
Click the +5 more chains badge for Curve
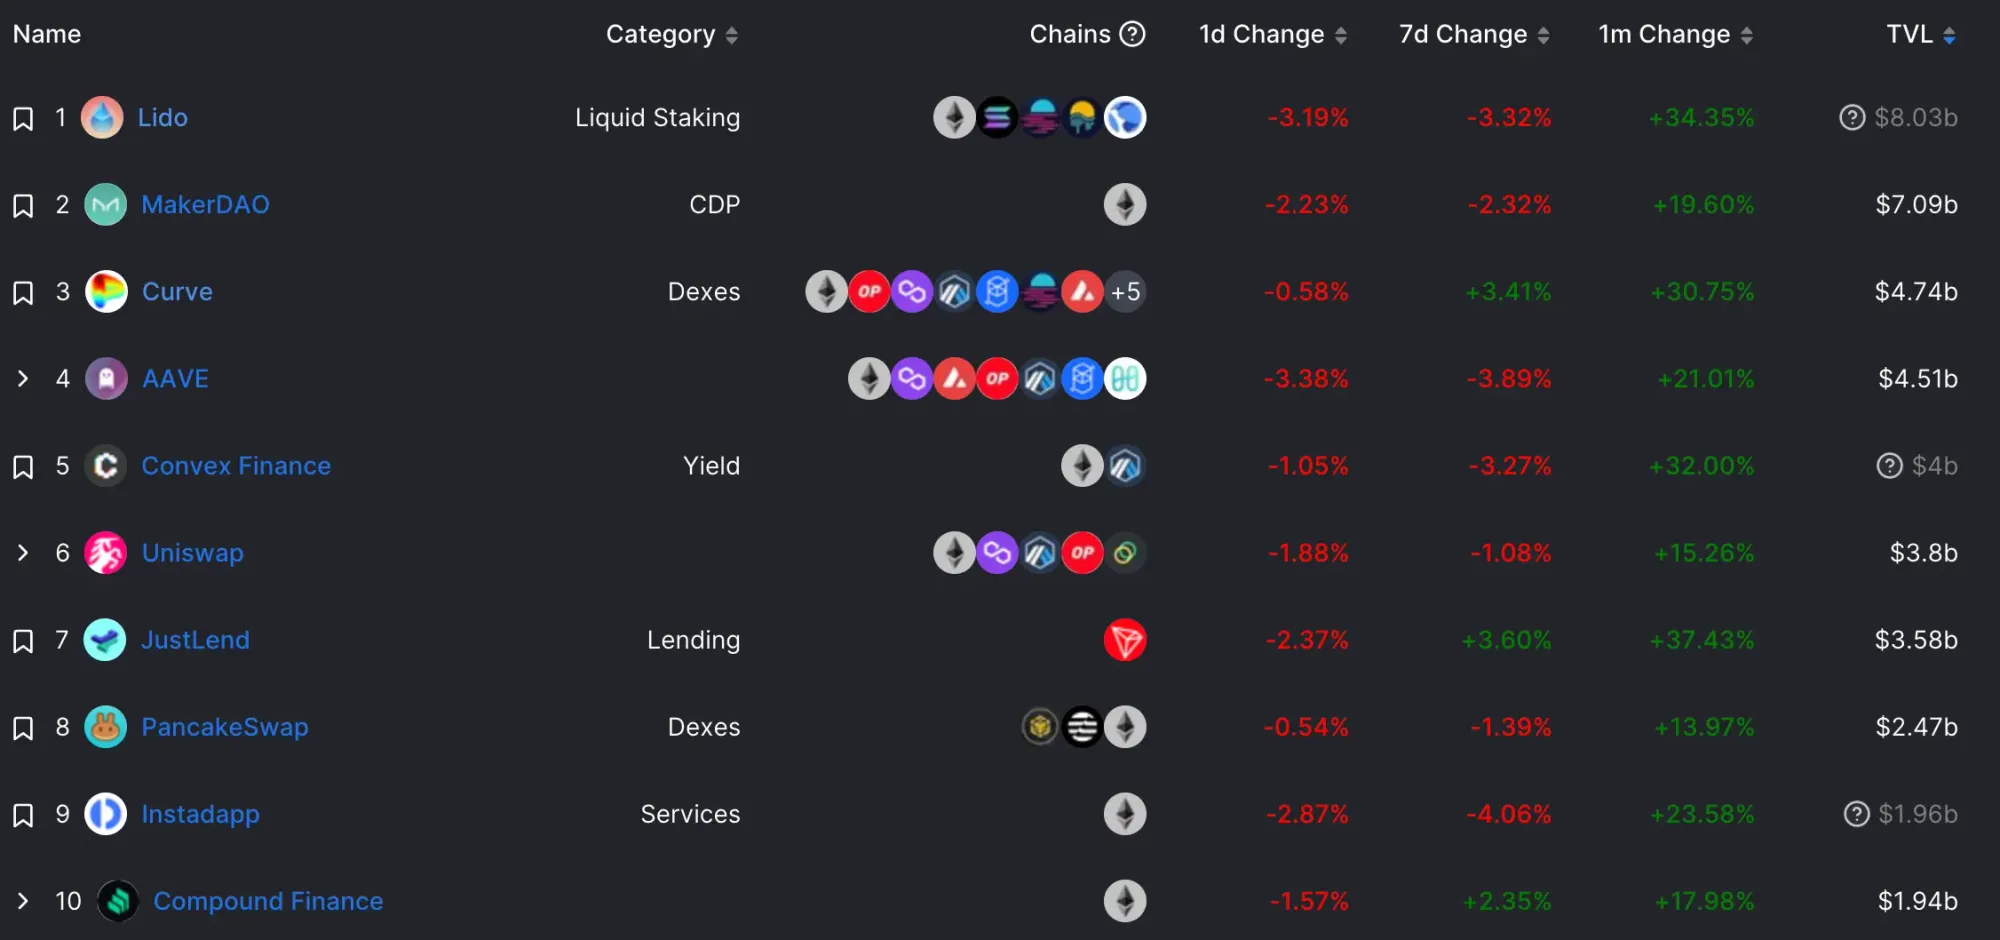(1125, 292)
